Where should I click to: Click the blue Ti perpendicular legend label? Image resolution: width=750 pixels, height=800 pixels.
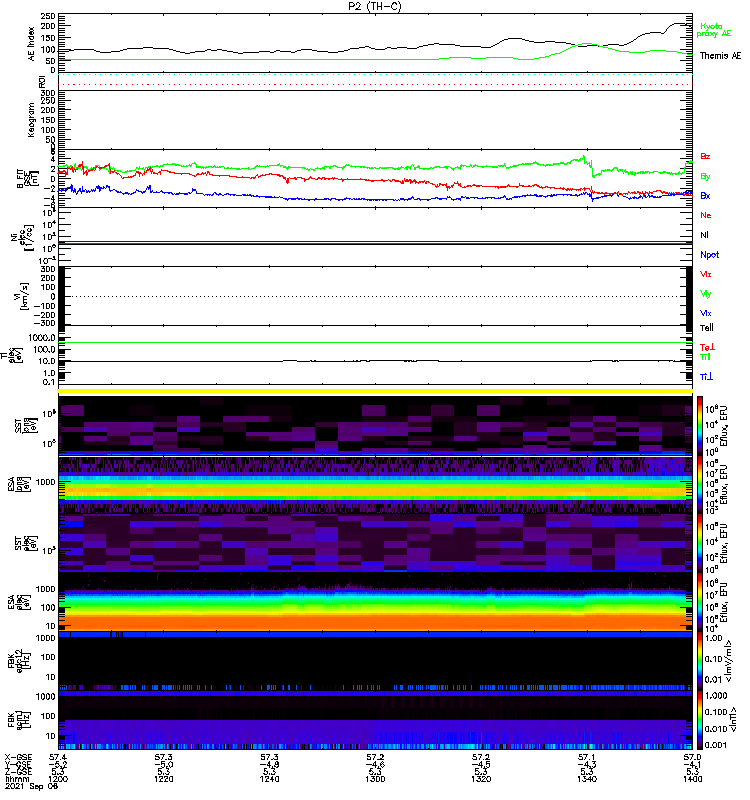click(x=706, y=377)
